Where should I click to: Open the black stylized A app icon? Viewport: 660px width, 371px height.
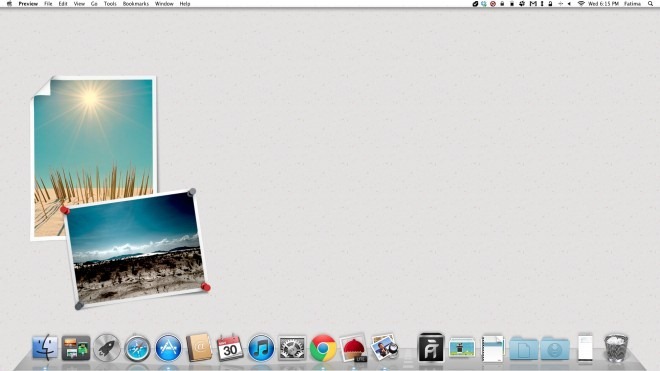(431, 348)
